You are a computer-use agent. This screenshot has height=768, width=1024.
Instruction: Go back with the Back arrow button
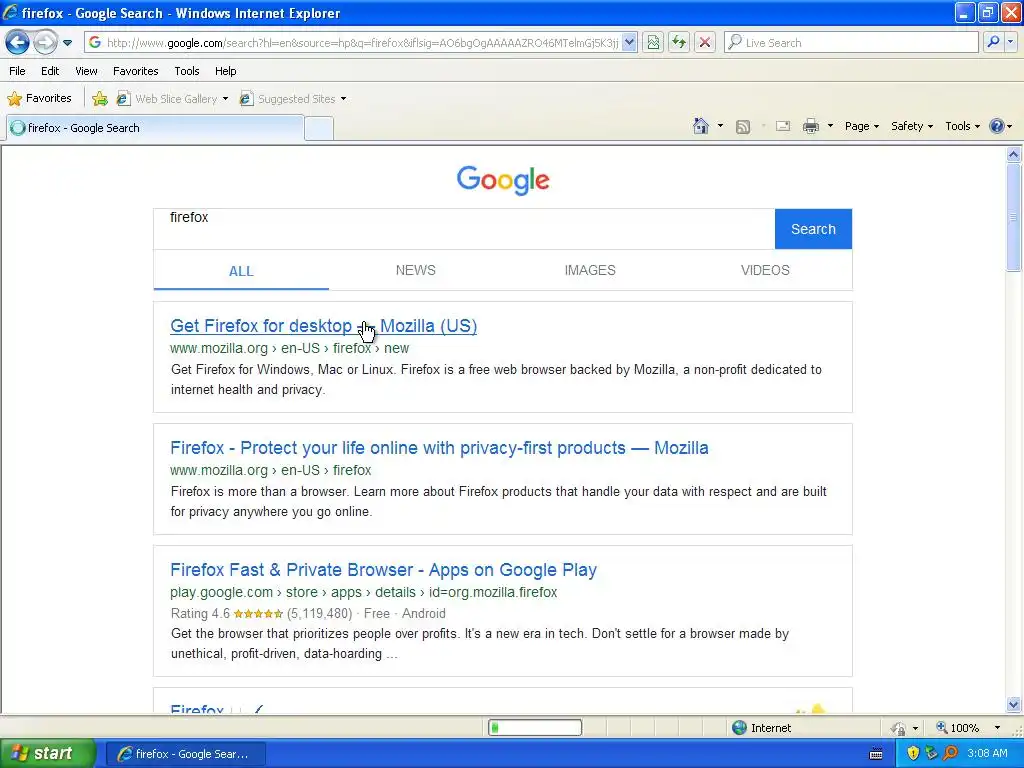tap(17, 43)
